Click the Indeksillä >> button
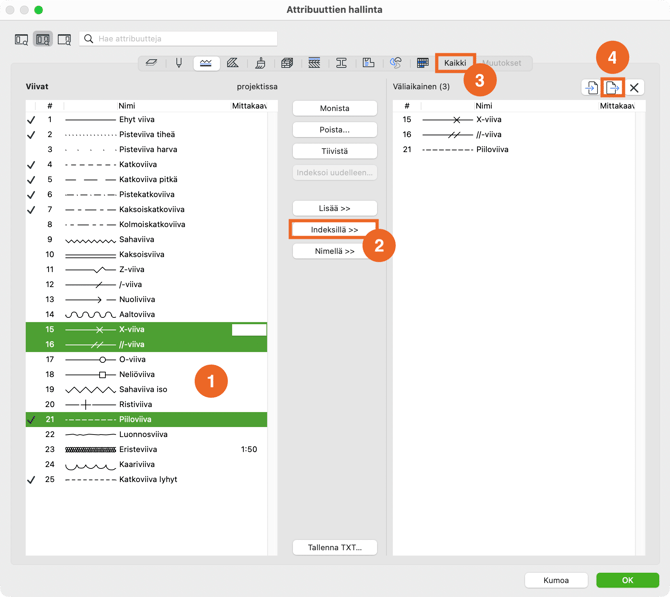 tap(334, 230)
